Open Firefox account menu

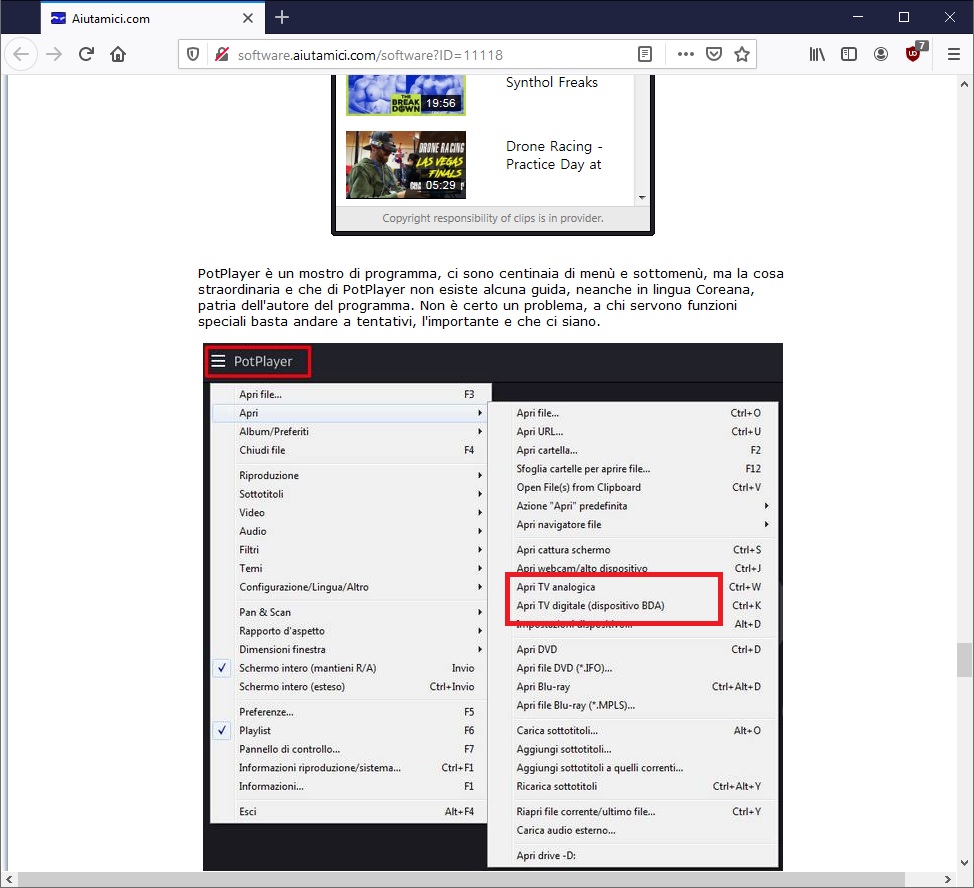point(880,55)
